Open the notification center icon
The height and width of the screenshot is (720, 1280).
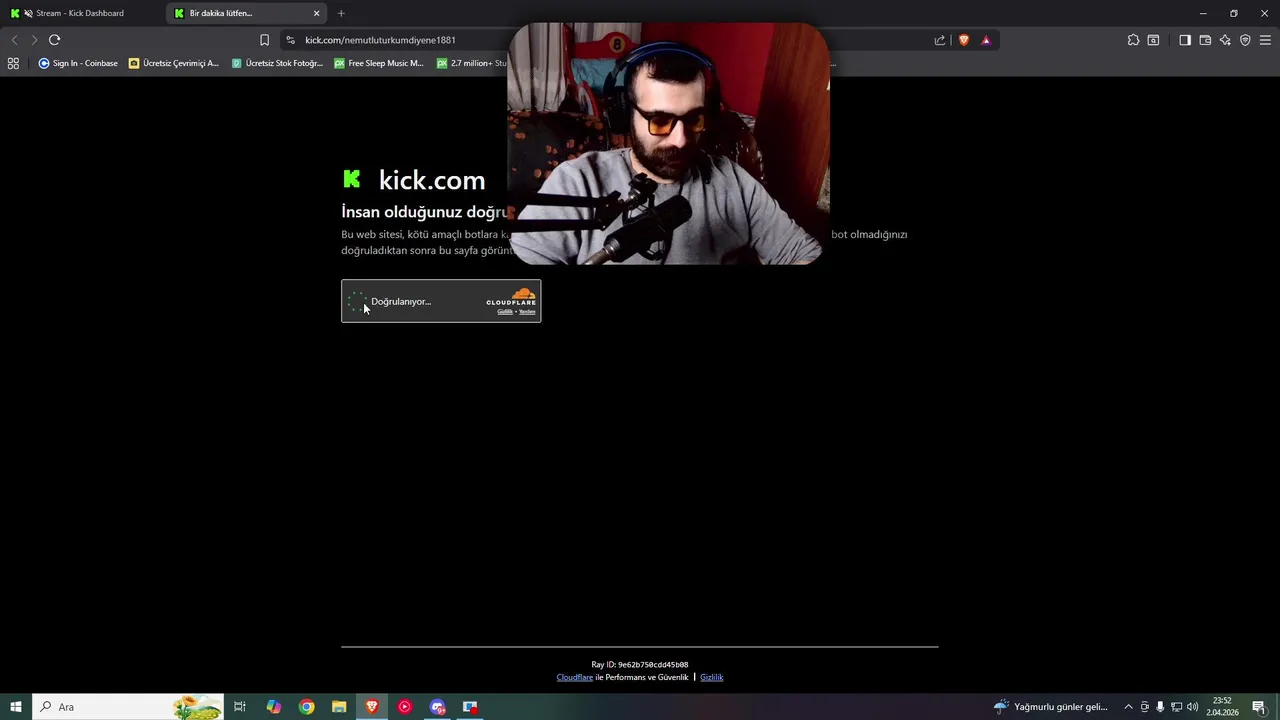(x=1259, y=707)
